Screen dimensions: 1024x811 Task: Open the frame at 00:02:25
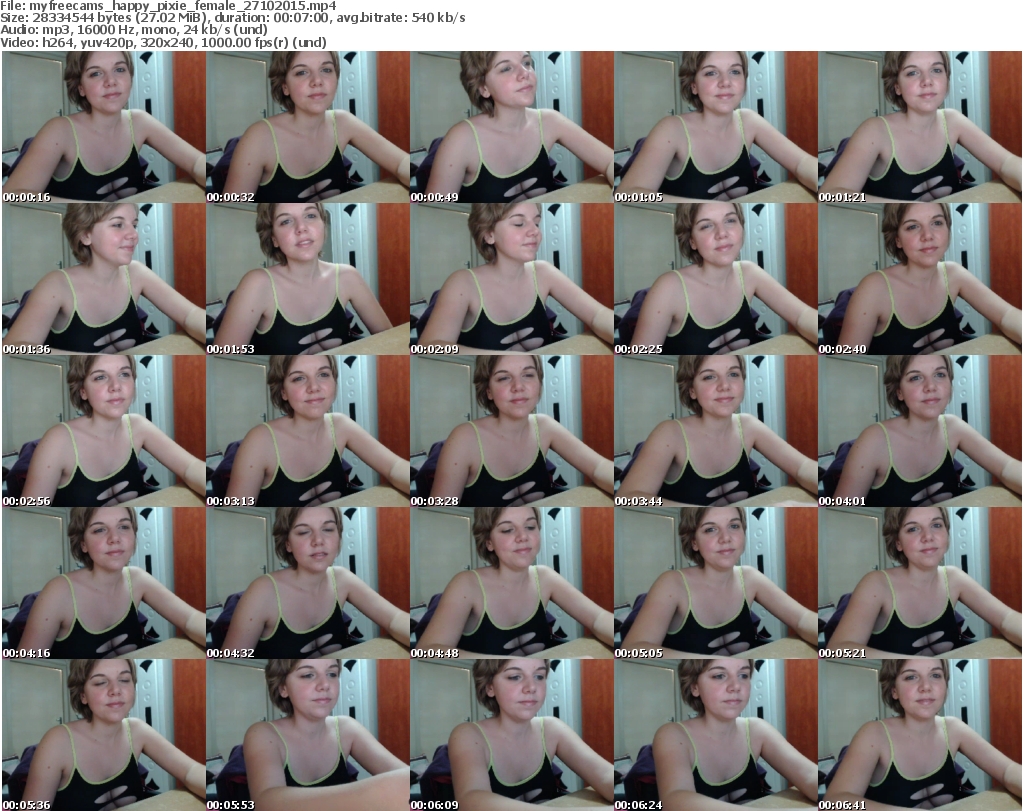click(716, 279)
